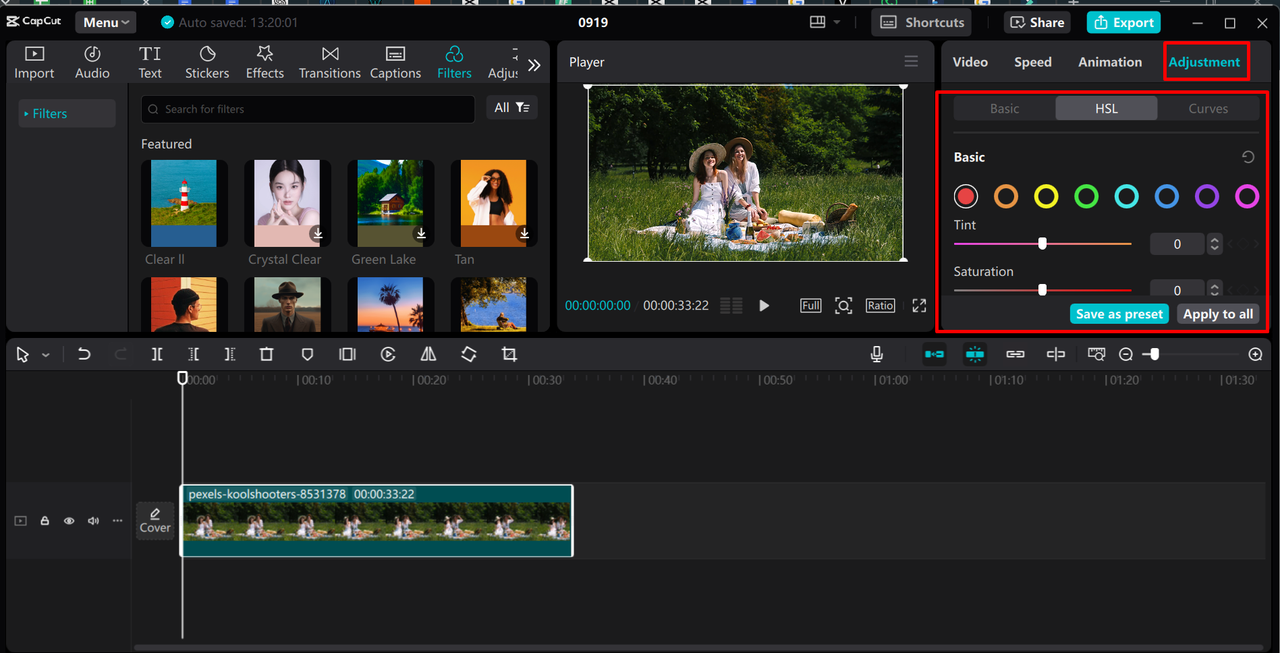The image size is (1280, 653).
Task: Open the Stickers panel
Action: (x=207, y=62)
